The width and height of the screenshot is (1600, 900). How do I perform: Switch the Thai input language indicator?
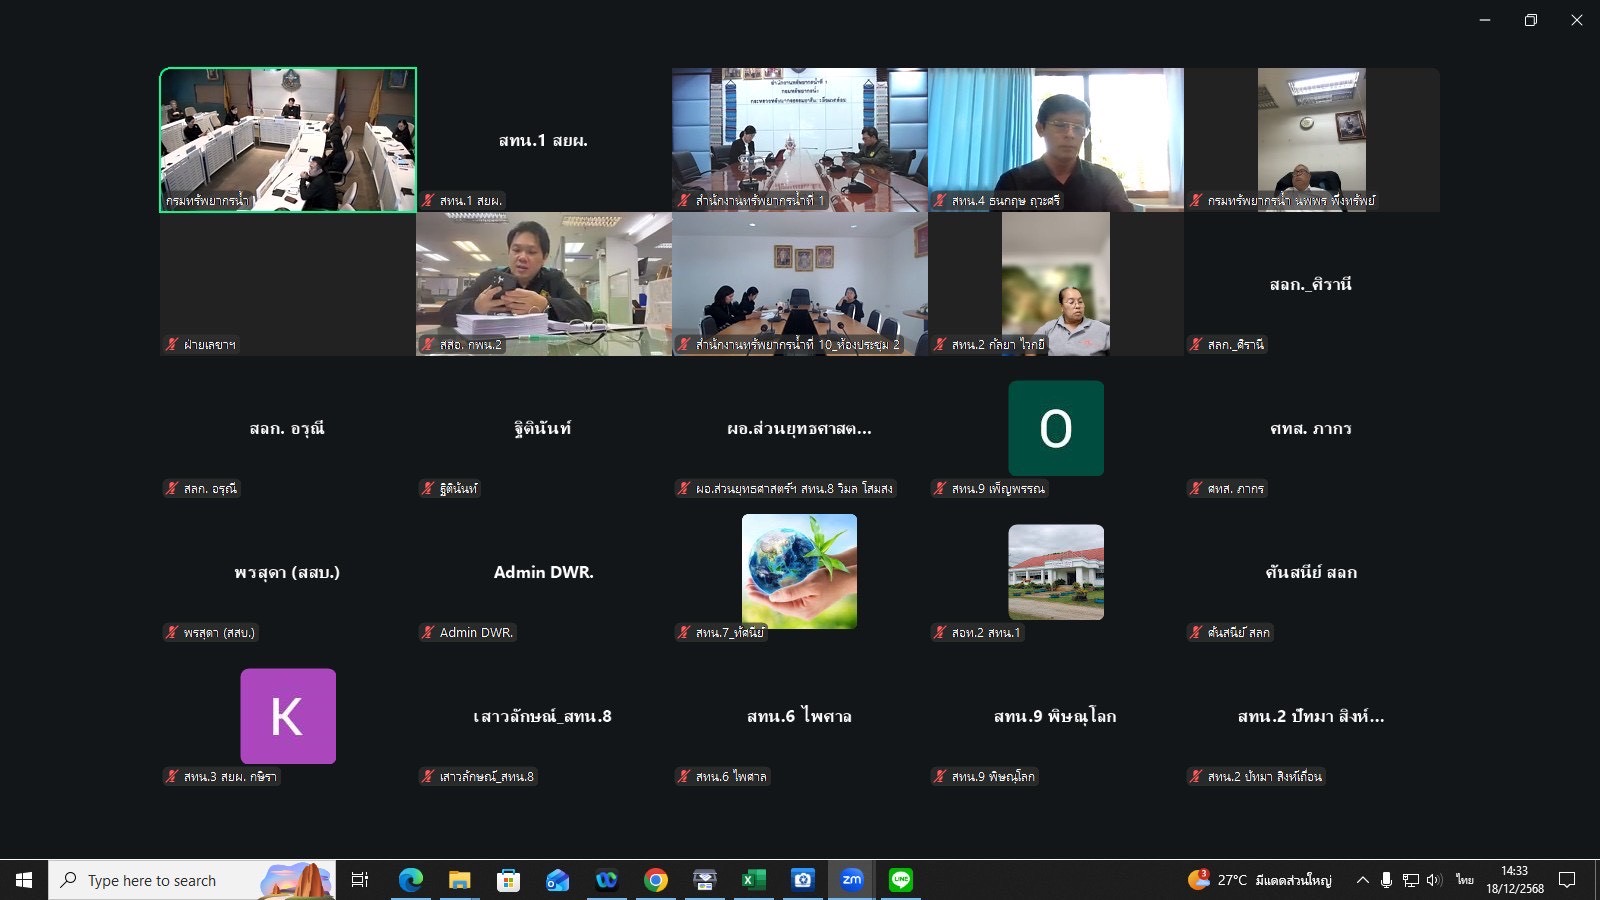coord(1464,880)
